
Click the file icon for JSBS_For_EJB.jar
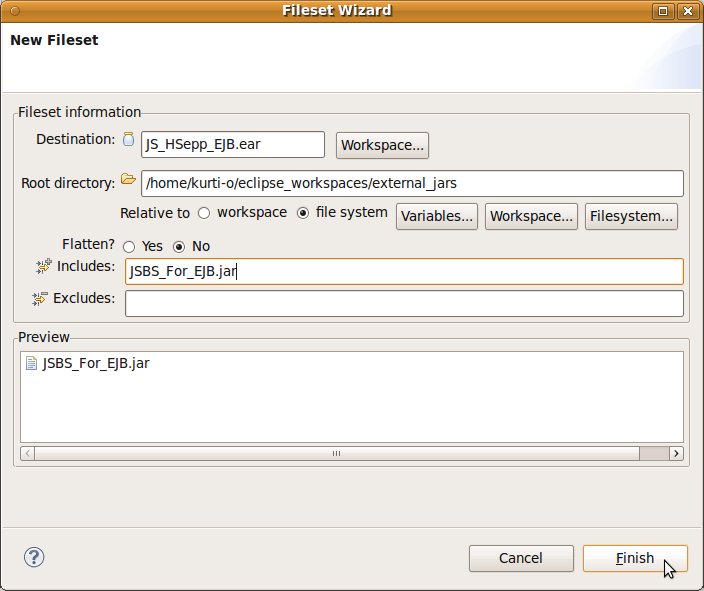point(32,364)
